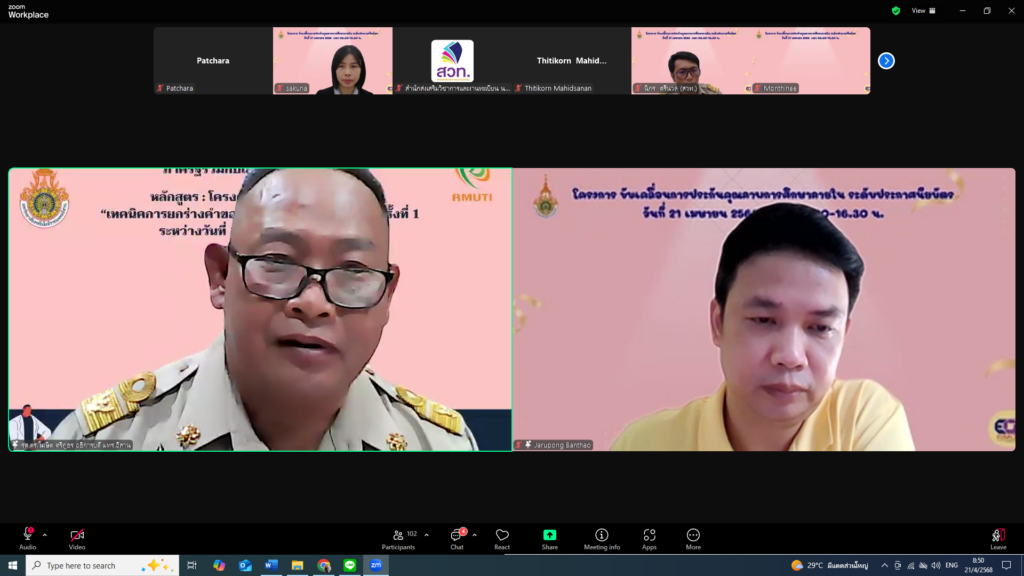Expand the arrow next to Chat
The width and height of the screenshot is (1024, 576).
[474, 534]
